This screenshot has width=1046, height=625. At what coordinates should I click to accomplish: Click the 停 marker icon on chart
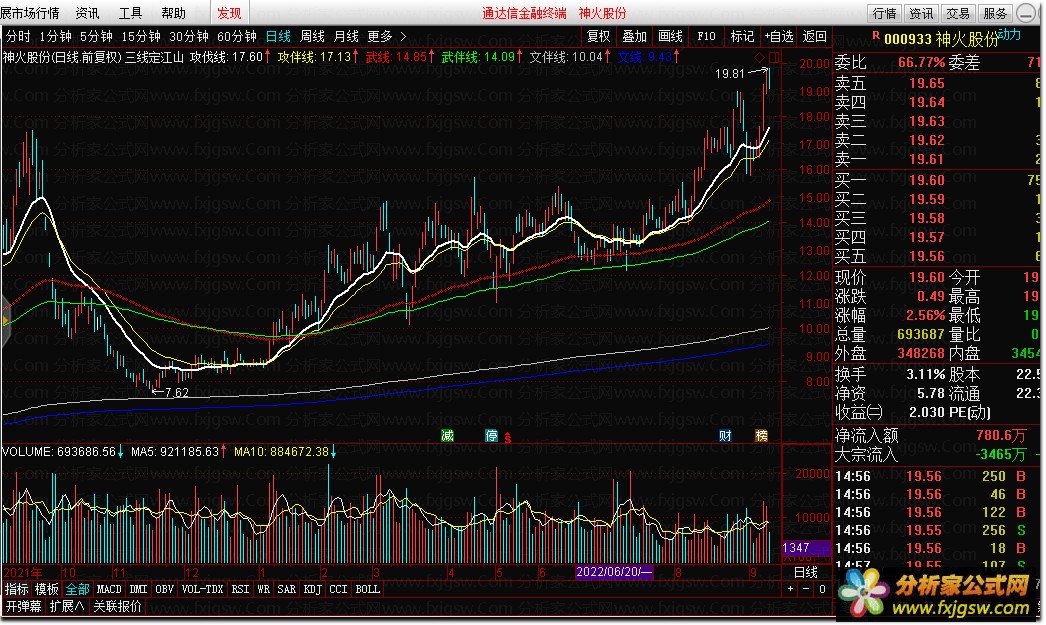[x=491, y=436]
